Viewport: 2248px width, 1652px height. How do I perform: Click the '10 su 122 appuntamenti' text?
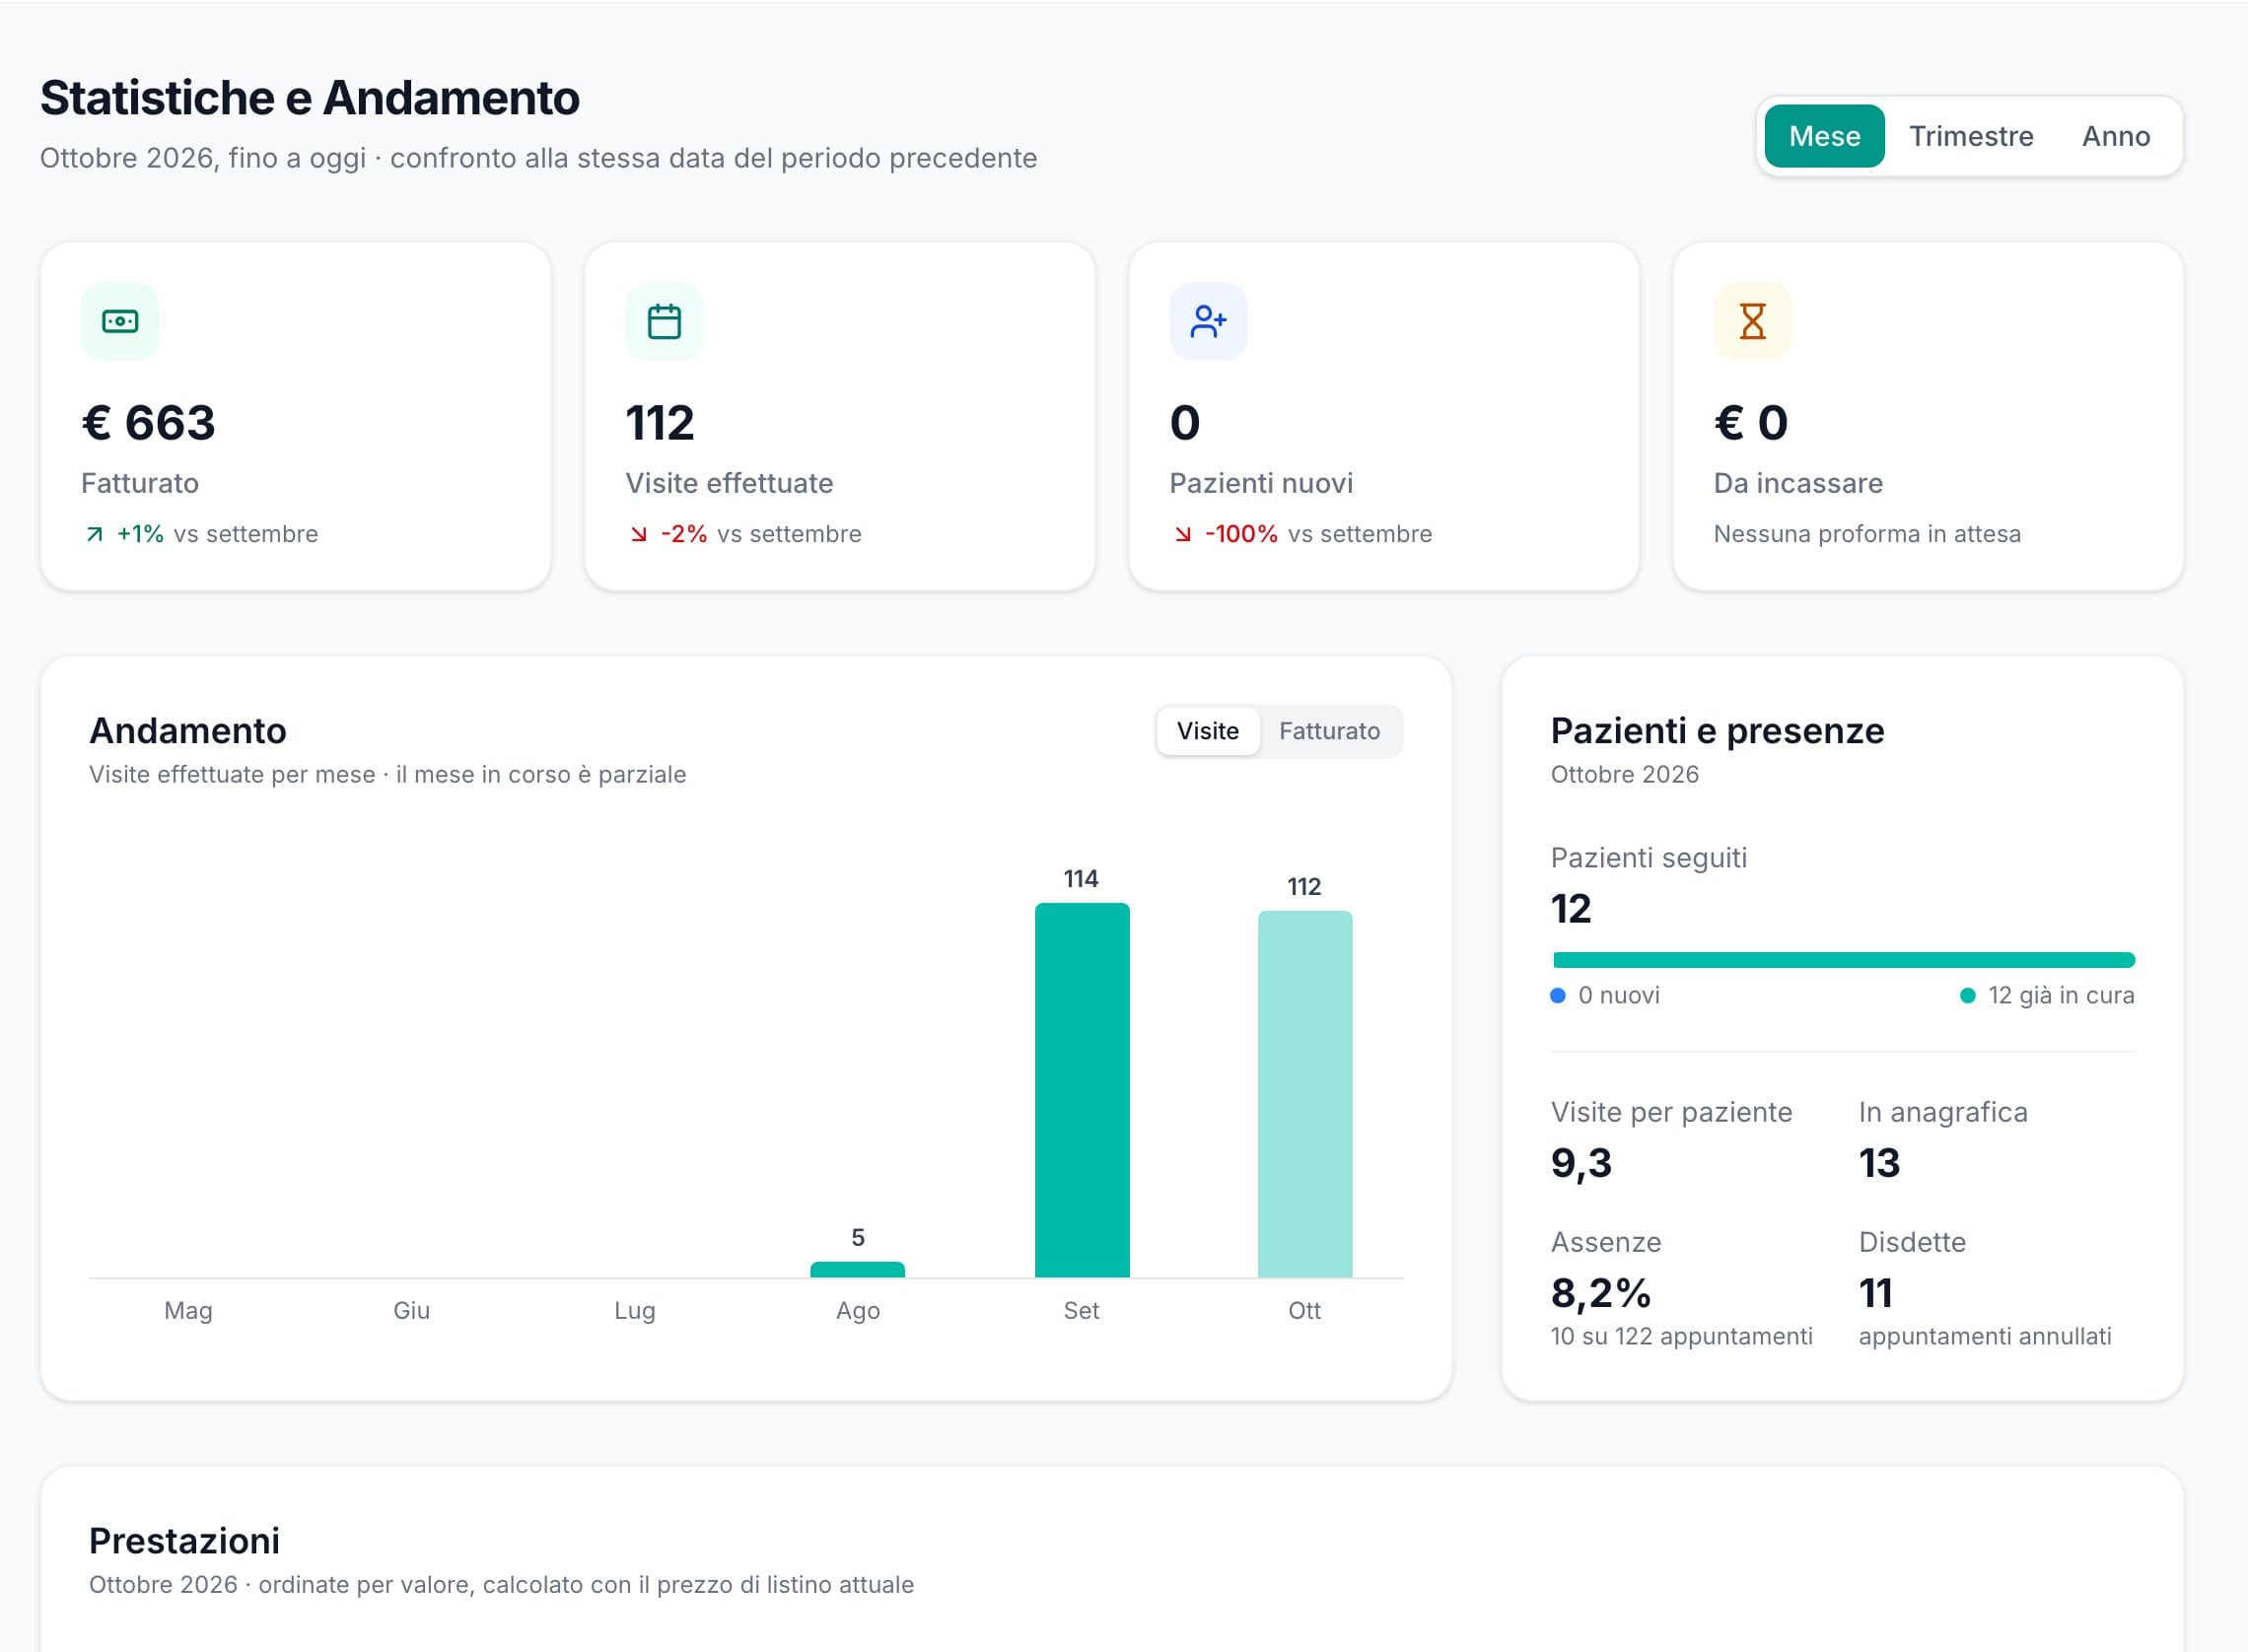pos(1681,1337)
